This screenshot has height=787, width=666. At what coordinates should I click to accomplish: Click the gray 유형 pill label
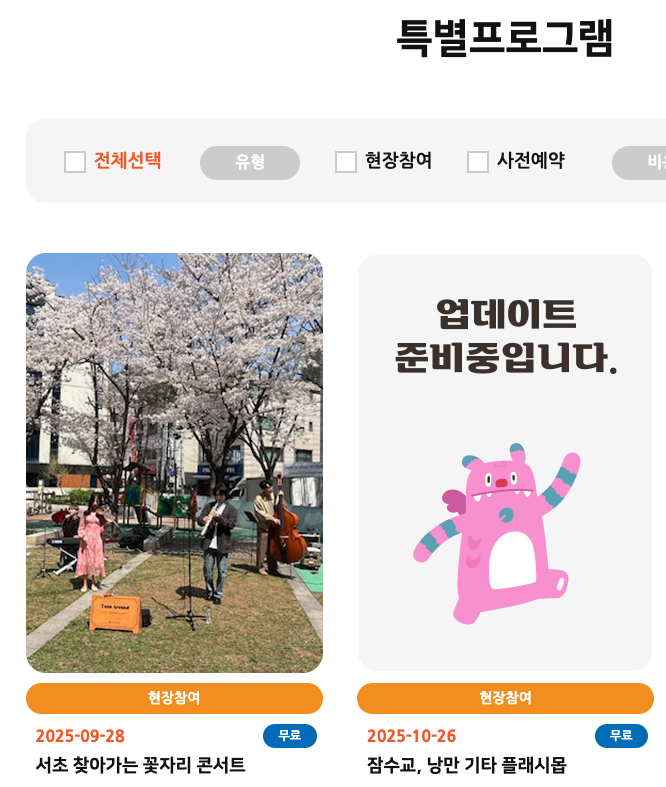tap(250, 163)
